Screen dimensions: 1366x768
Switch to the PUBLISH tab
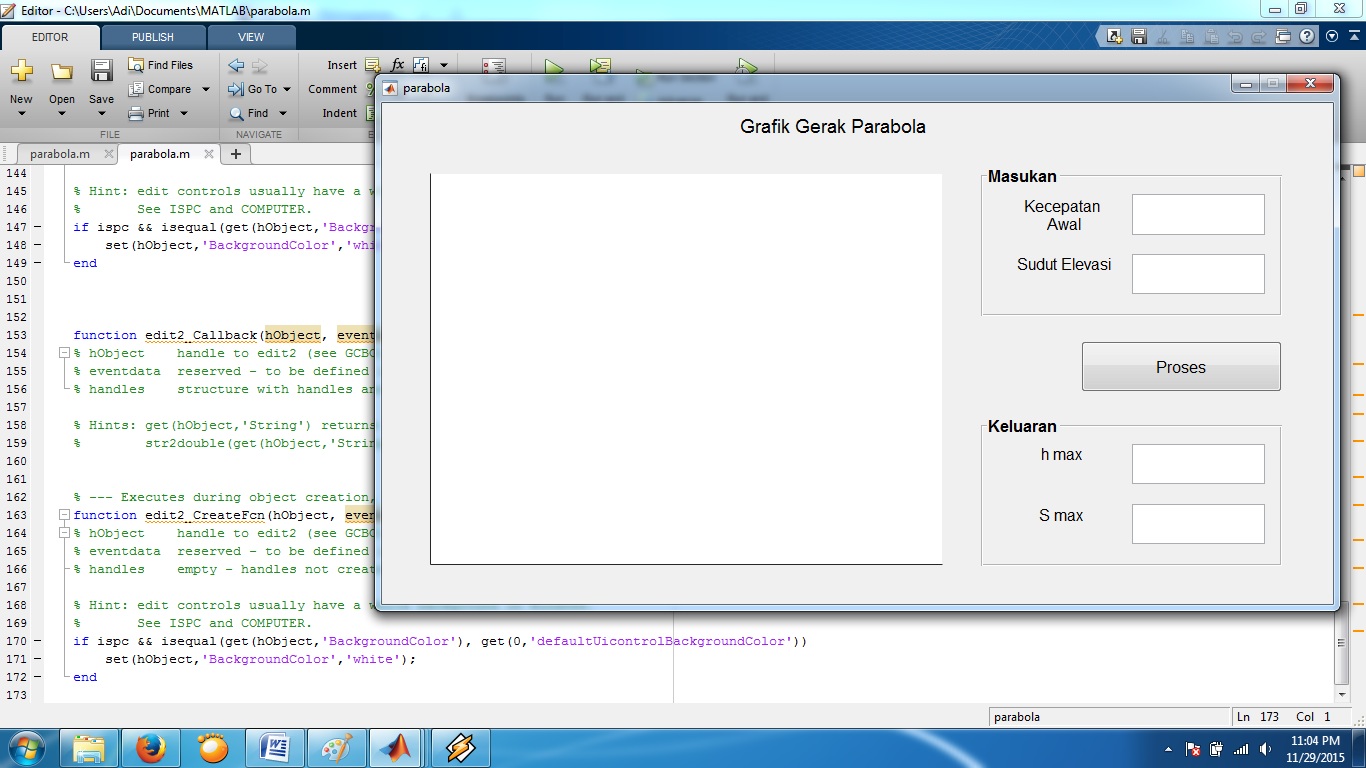tap(153, 37)
